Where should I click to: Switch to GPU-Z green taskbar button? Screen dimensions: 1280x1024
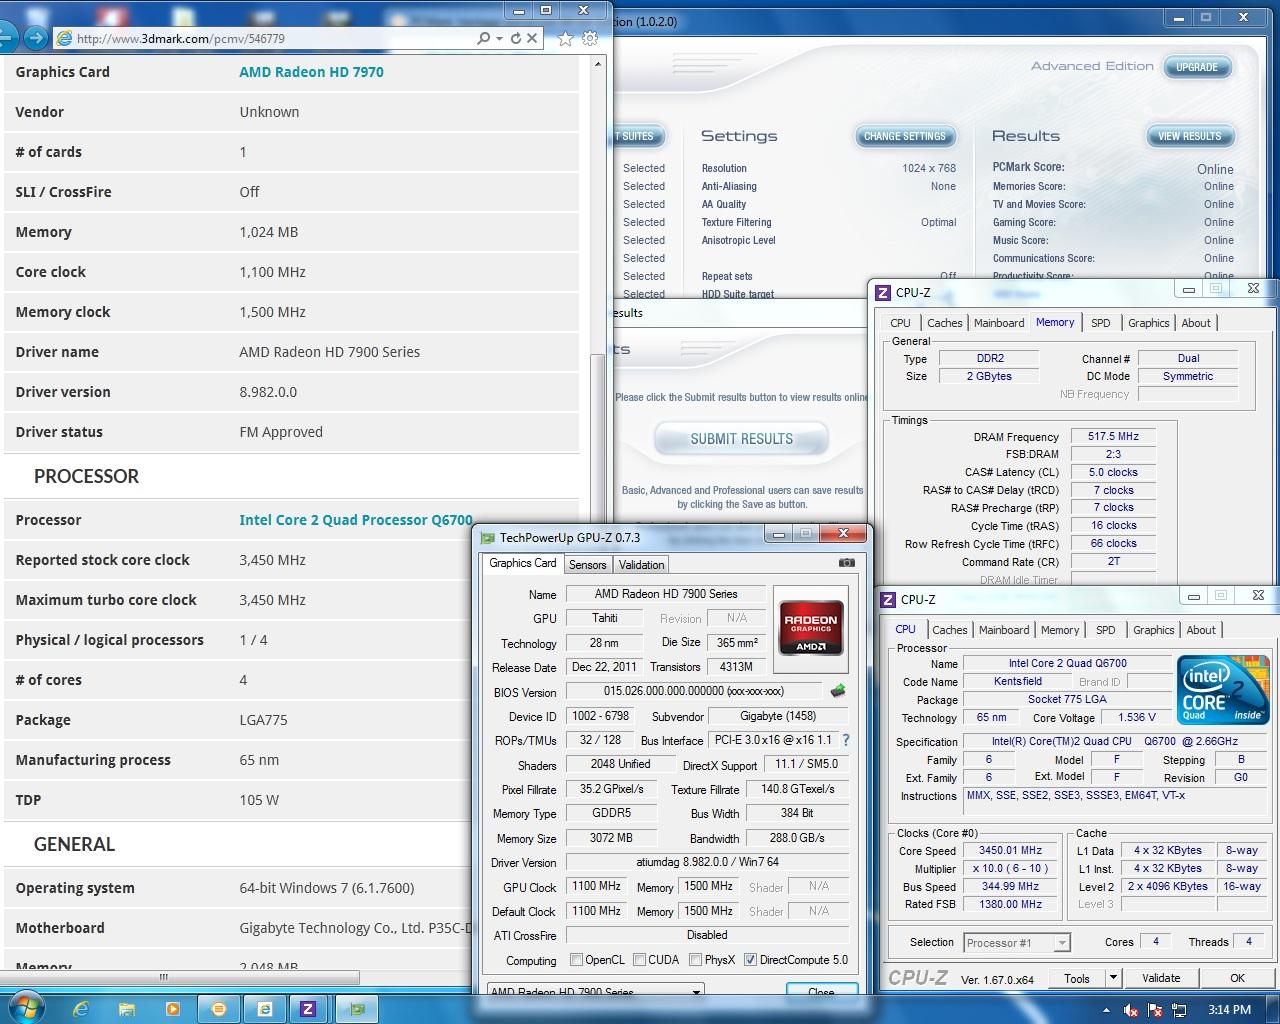pyautogui.click(x=356, y=1009)
